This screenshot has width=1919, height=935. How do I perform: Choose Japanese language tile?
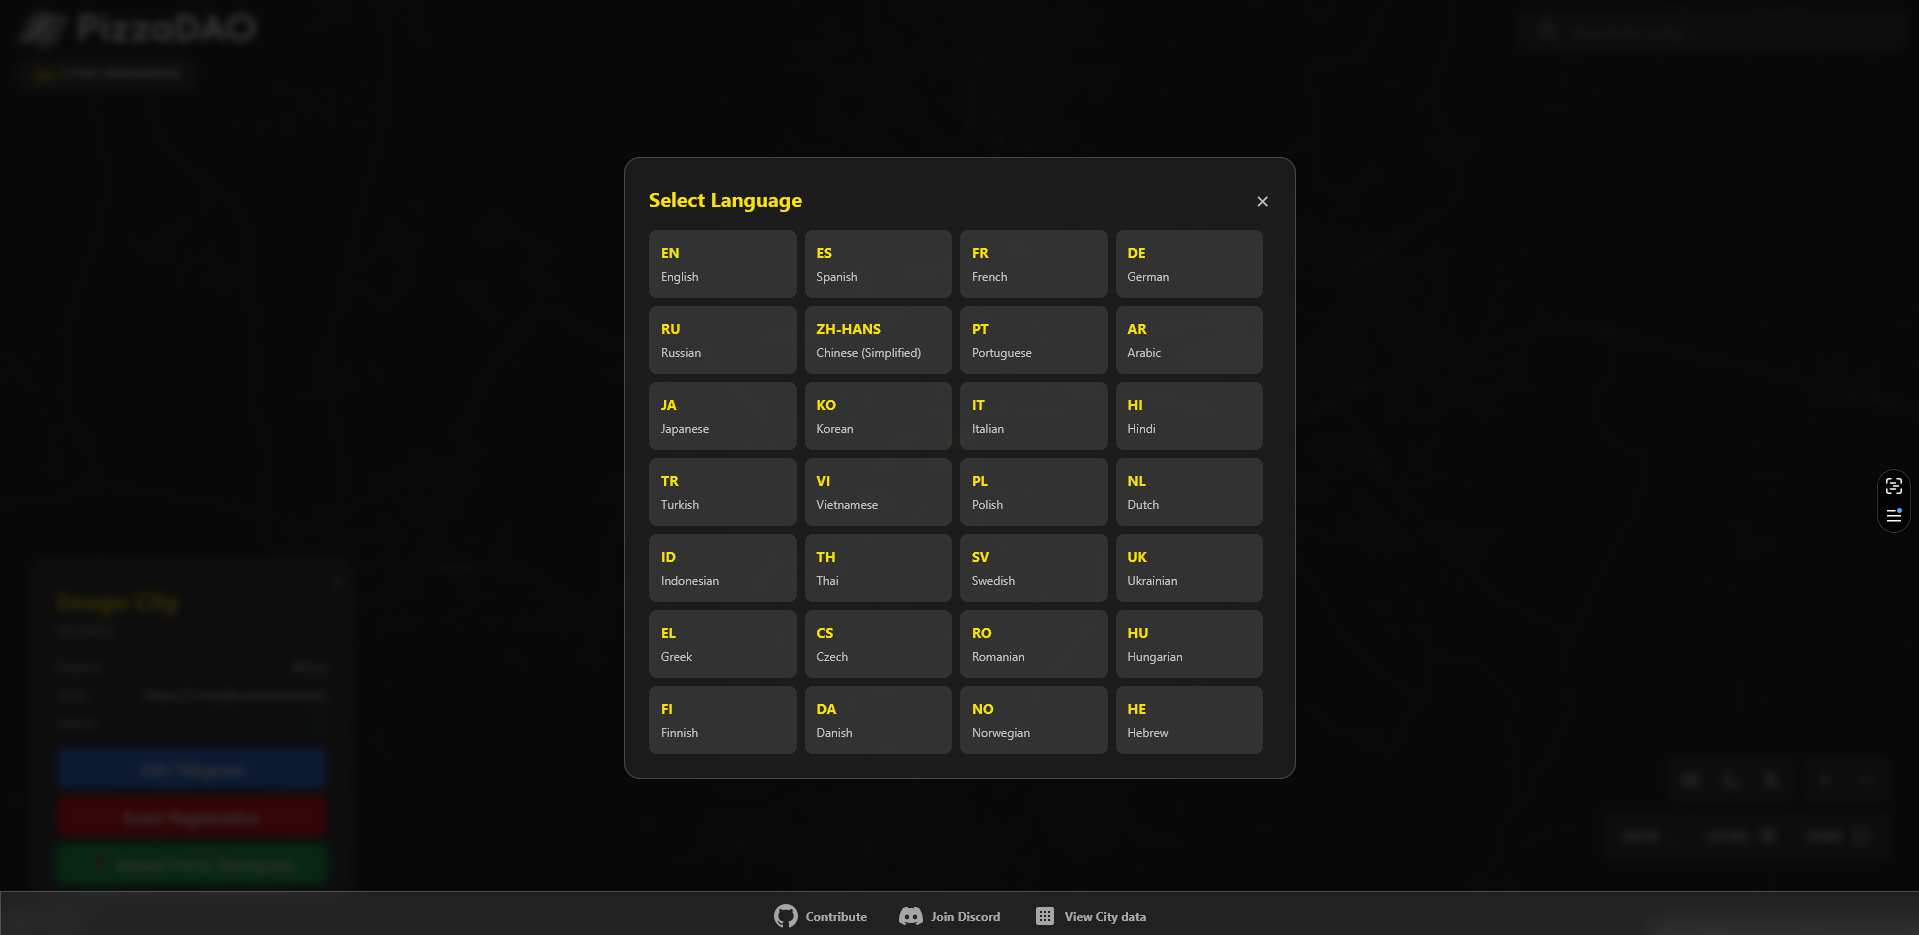tap(722, 416)
